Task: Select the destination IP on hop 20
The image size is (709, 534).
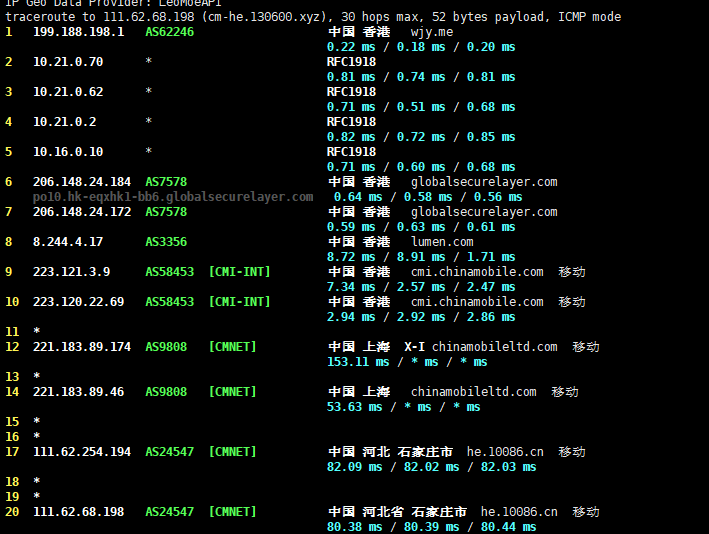Action: [x=79, y=512]
